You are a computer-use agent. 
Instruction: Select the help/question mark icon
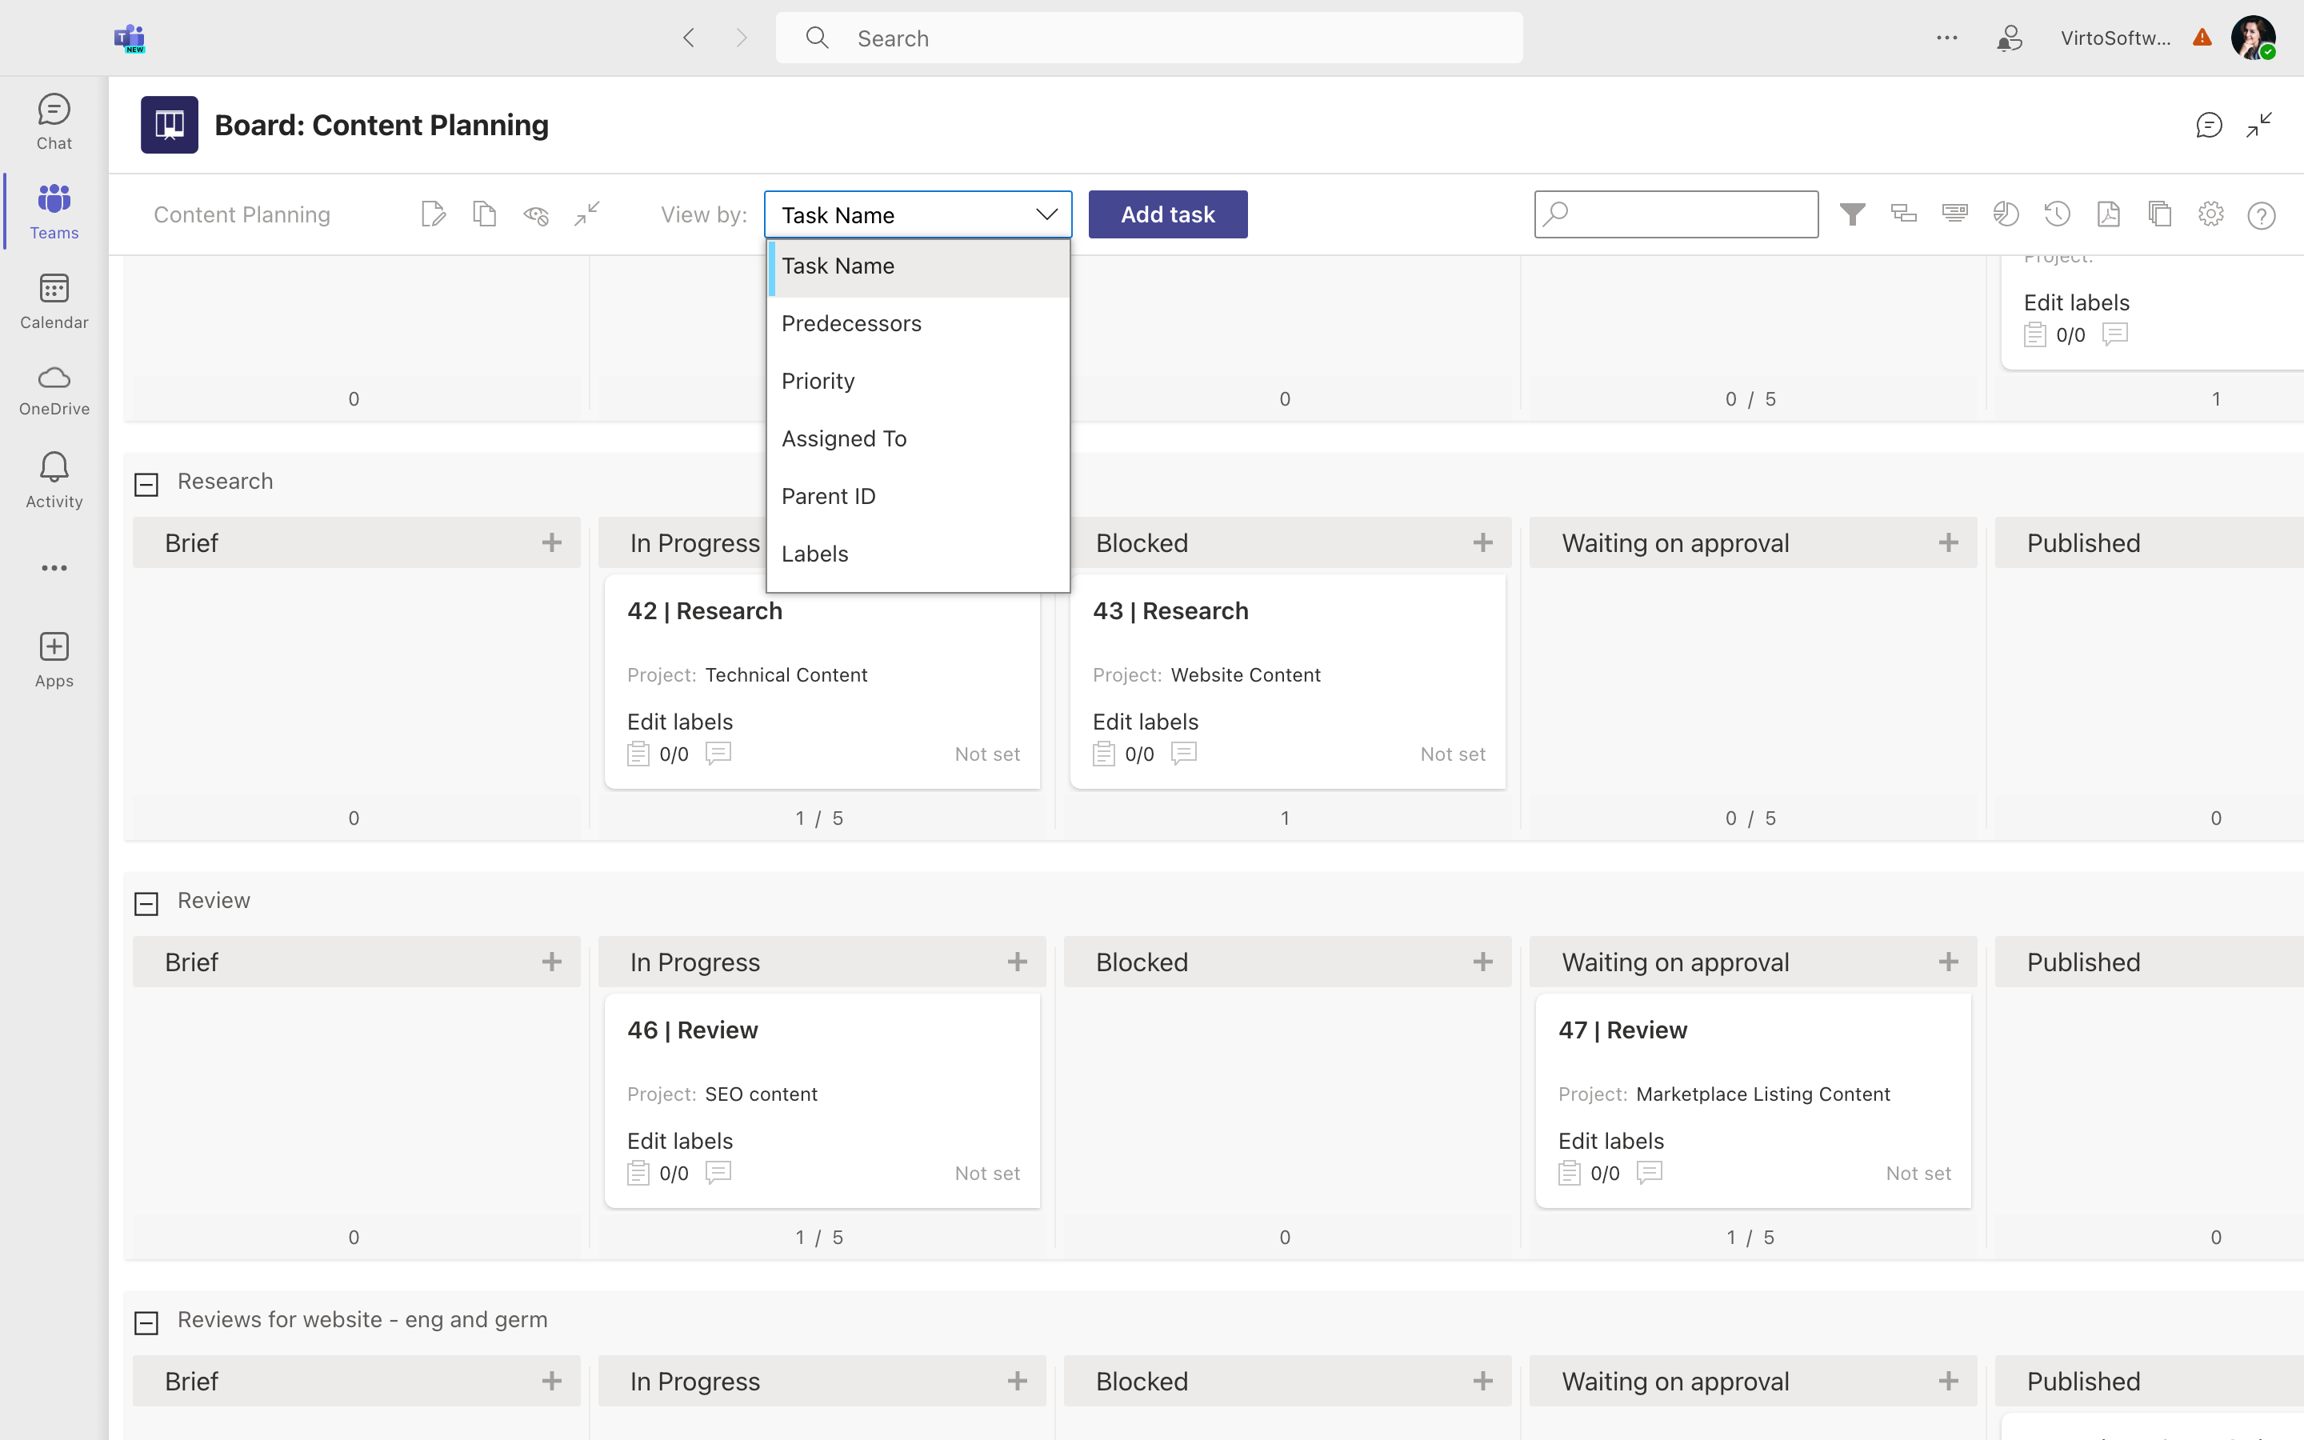click(2263, 214)
